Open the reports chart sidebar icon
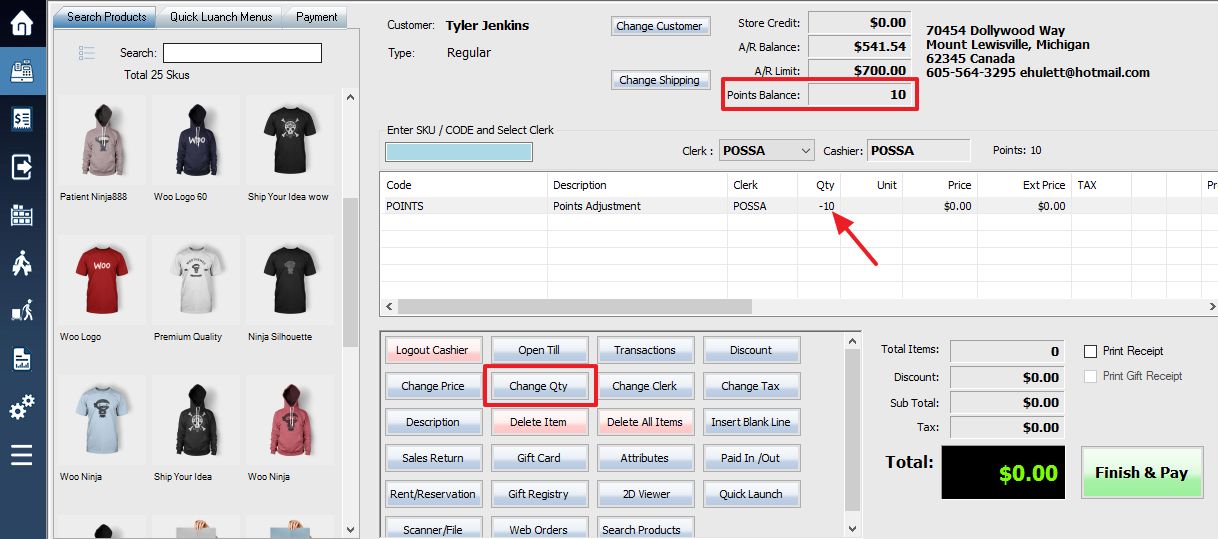The width and height of the screenshot is (1218, 539). click(x=22, y=359)
